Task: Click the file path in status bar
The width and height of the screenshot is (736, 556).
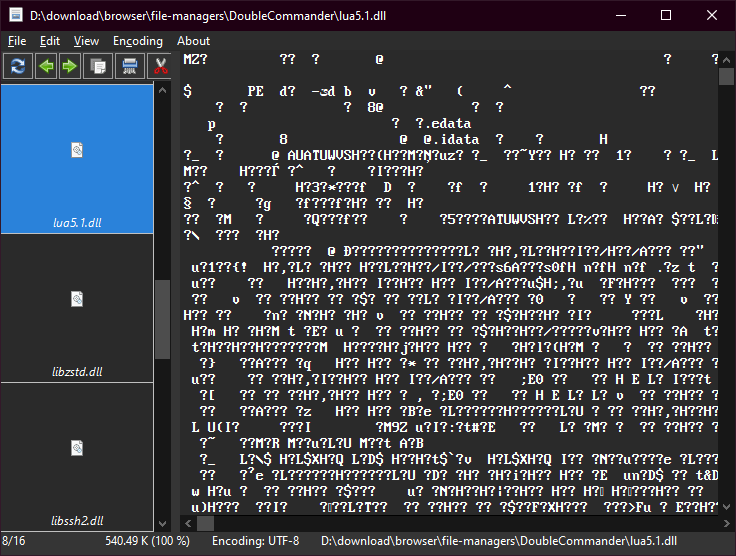Action: [500, 541]
